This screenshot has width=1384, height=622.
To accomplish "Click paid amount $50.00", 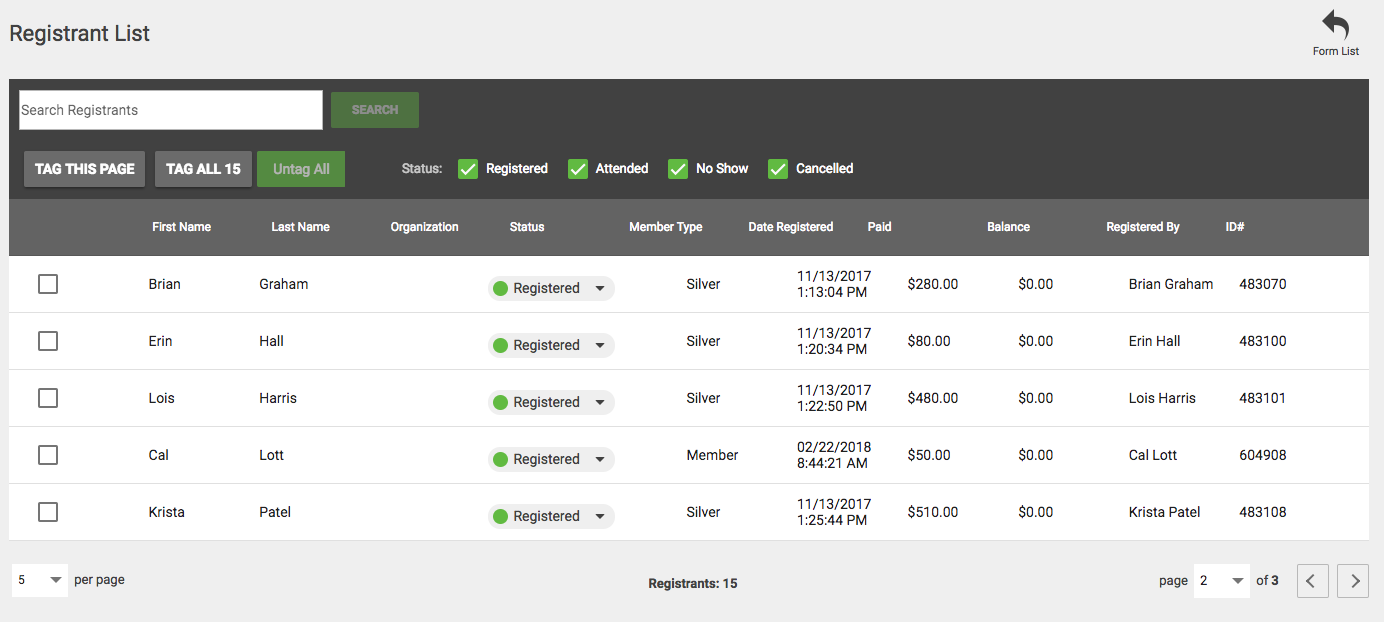I will tap(929, 455).
